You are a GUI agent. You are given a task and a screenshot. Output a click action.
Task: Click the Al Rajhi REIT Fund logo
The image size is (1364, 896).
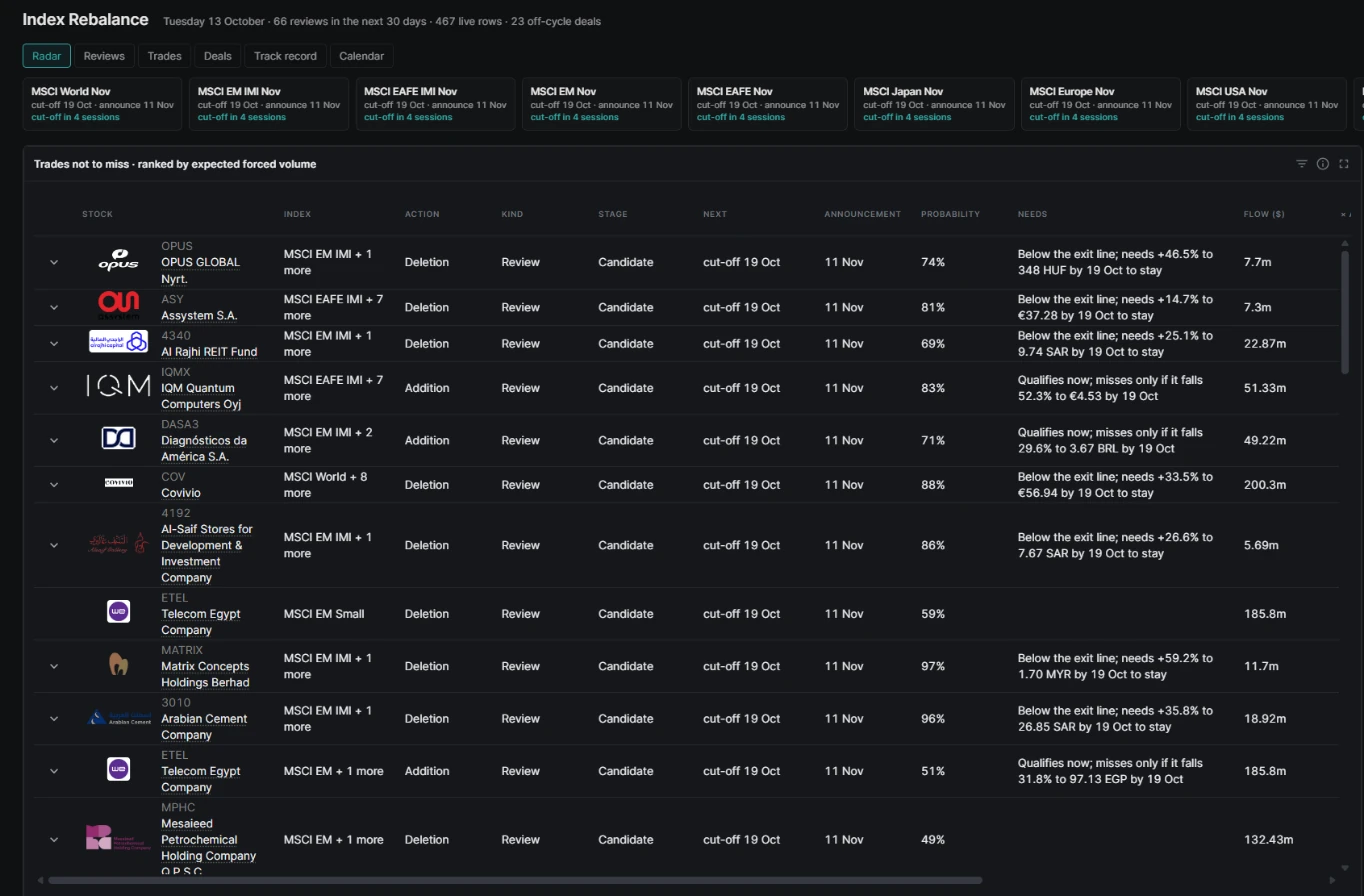coord(118,343)
